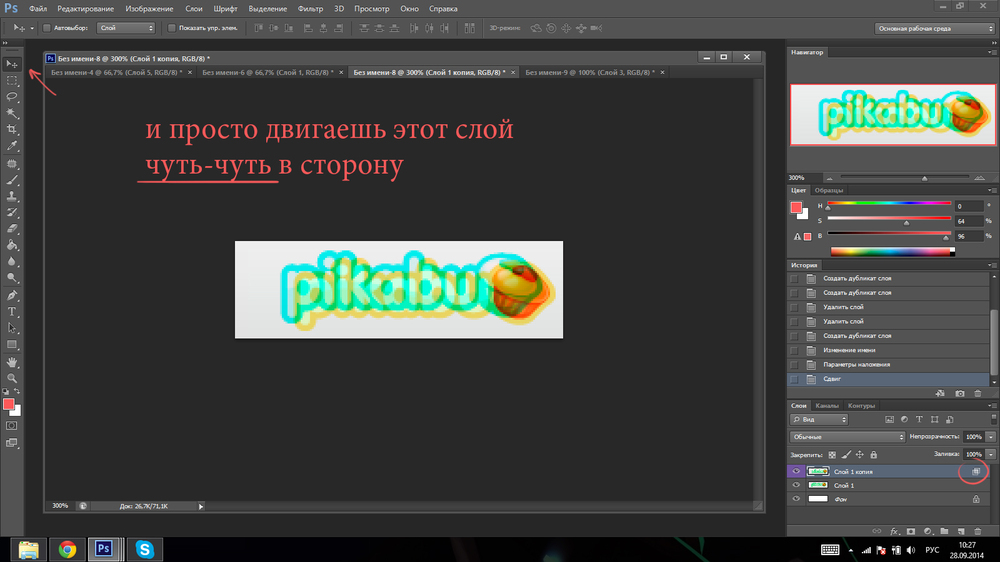Click the layer style fx icon
Viewport: 1000px width, 562px height.
point(895,532)
